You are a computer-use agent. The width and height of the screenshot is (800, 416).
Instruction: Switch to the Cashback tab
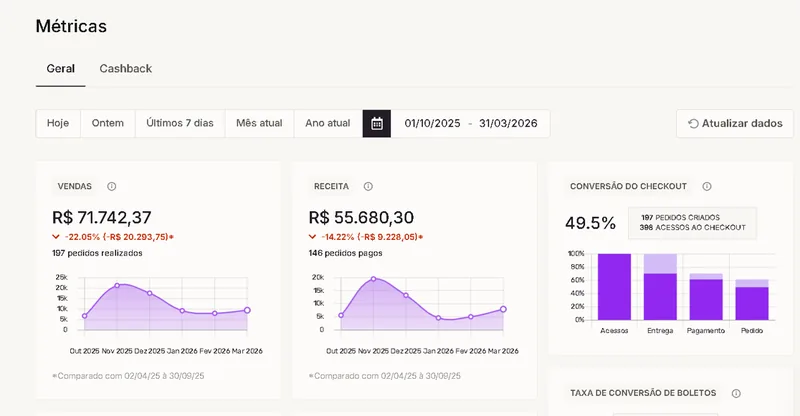[126, 69]
